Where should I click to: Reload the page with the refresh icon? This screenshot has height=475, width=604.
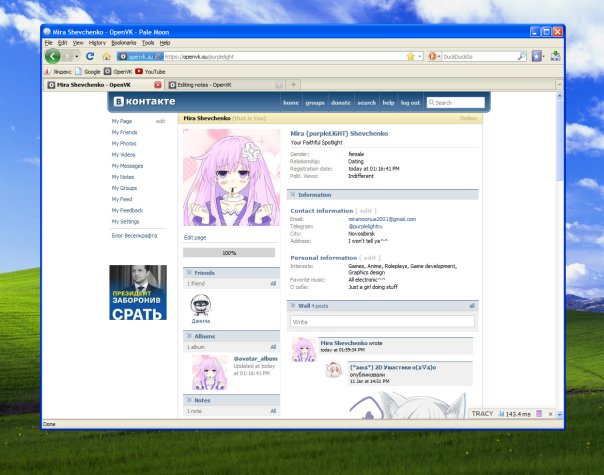coord(90,57)
